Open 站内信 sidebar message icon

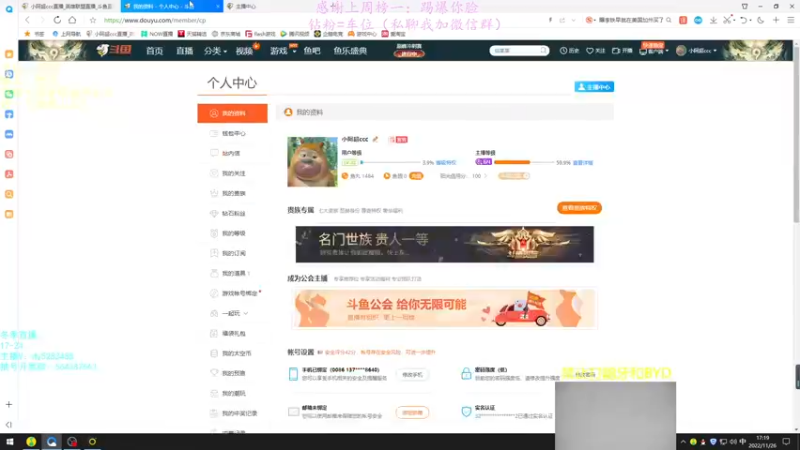tap(214, 153)
